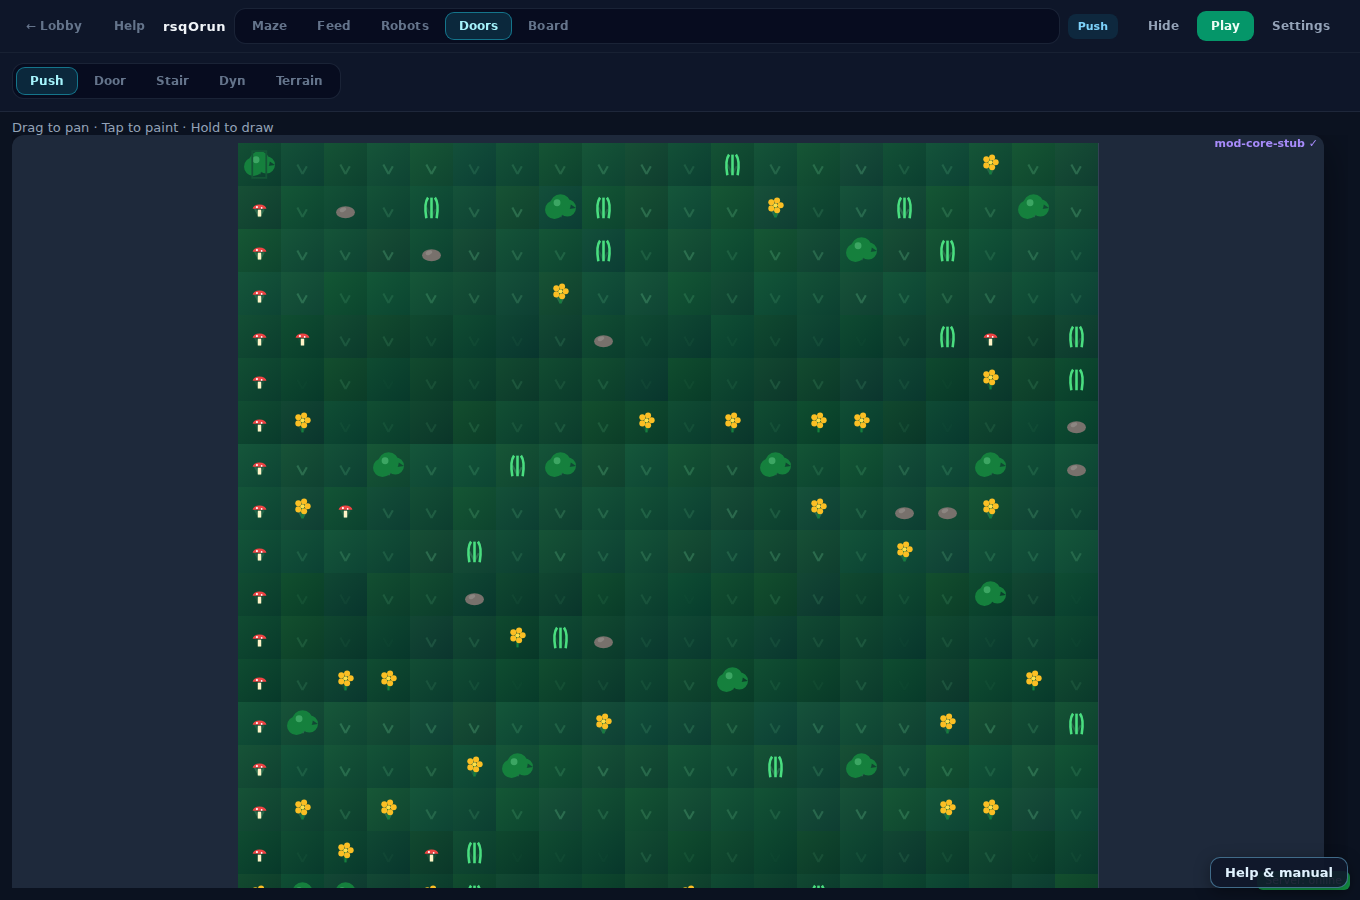Click the Hide button
The height and width of the screenshot is (900, 1360).
click(x=1163, y=26)
